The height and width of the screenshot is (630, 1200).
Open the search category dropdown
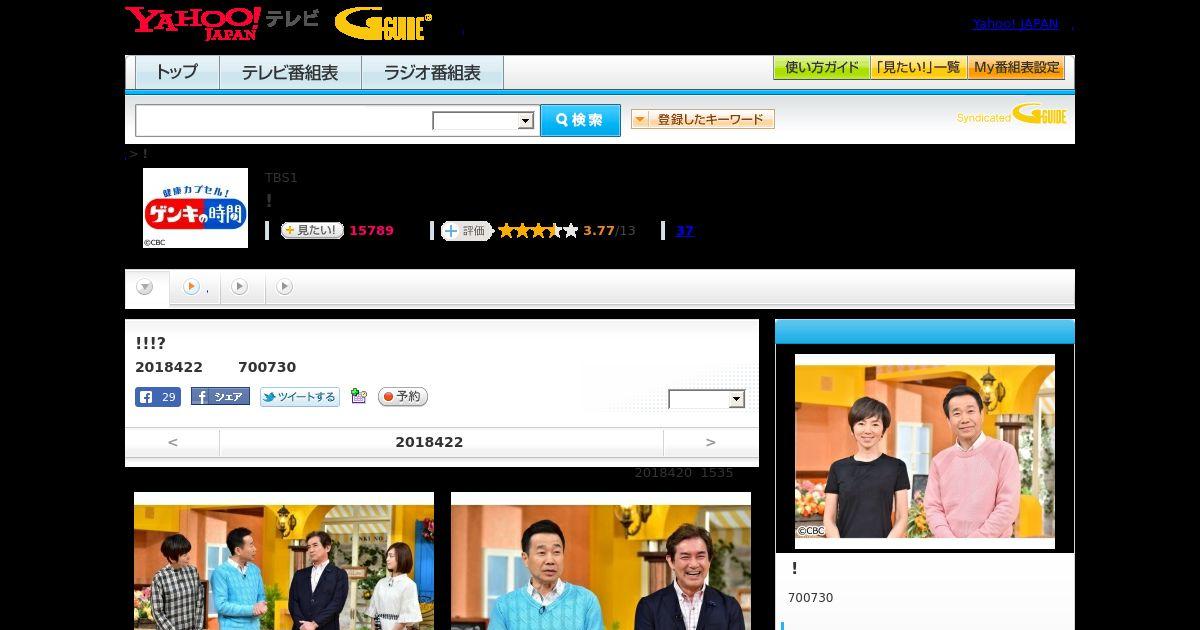click(x=483, y=121)
